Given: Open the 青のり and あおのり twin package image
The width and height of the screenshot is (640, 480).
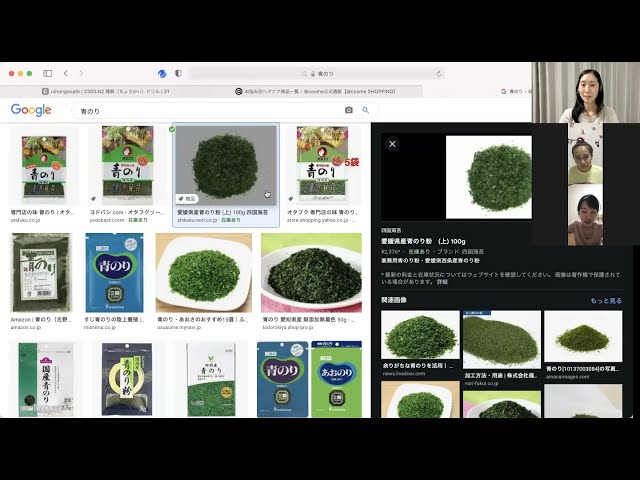Looking at the screenshot, I should (x=309, y=379).
